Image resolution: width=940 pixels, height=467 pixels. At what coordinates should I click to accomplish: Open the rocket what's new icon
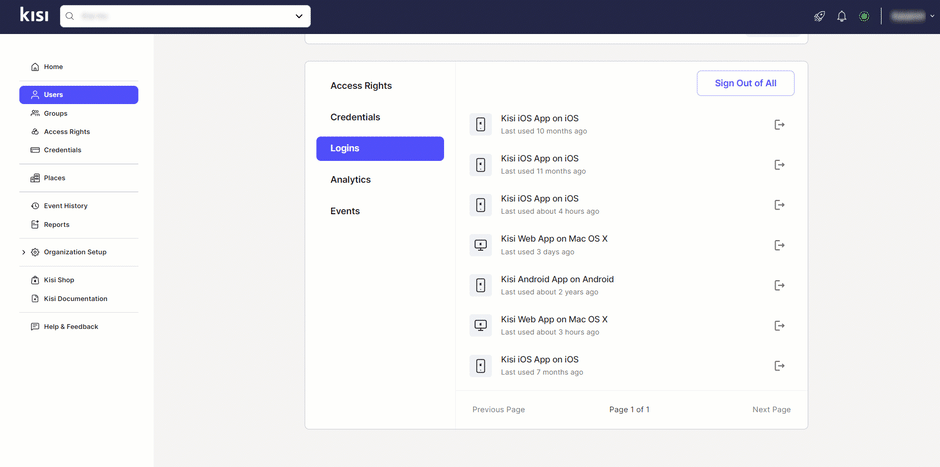819,17
